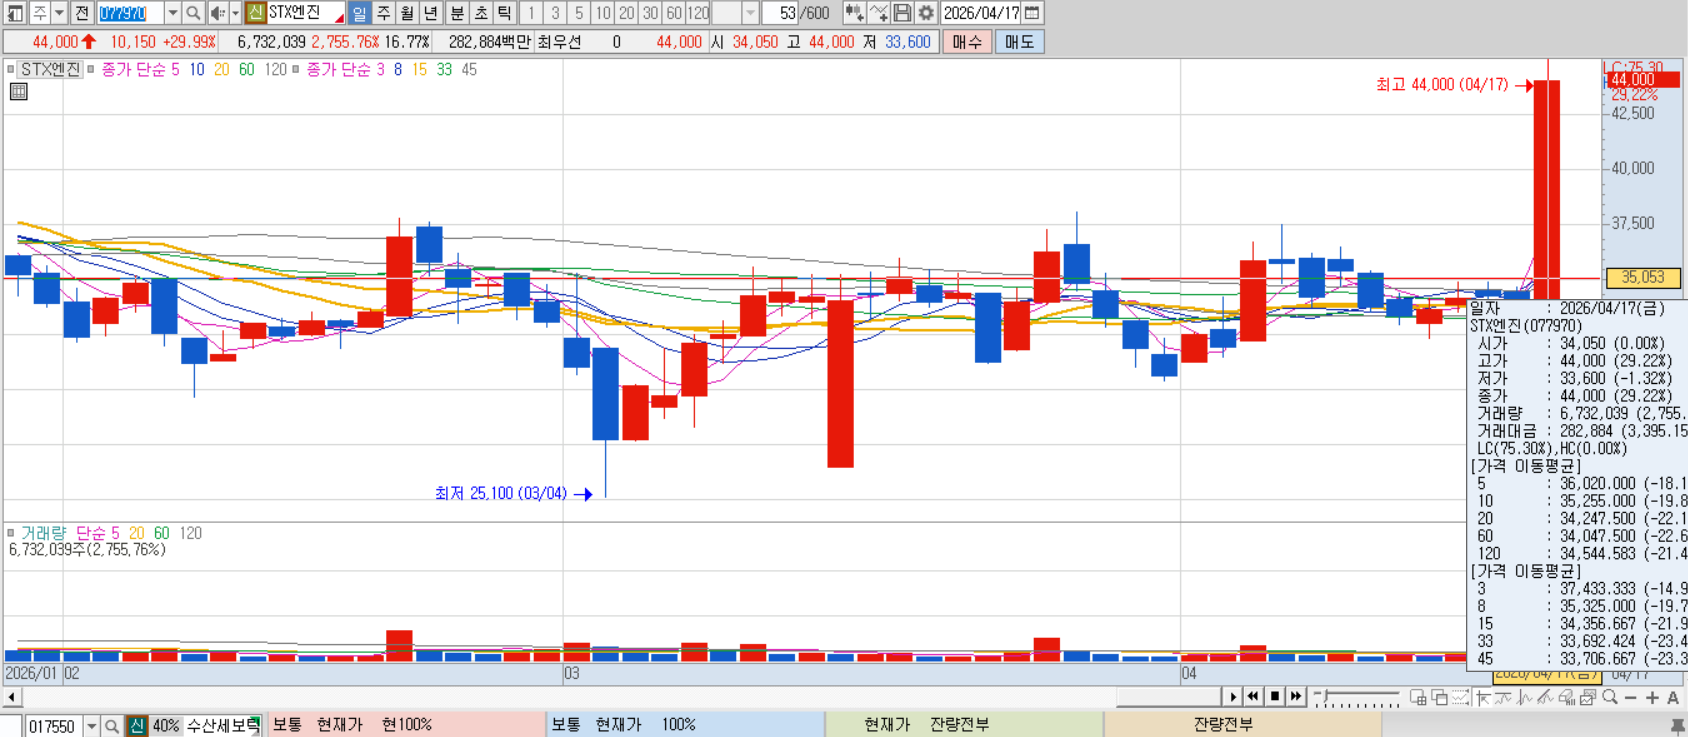Viewport: 1688px width, 737px height.
Task: Click the 신 credit badge beside STX엔진
Action: pyautogui.click(x=256, y=13)
